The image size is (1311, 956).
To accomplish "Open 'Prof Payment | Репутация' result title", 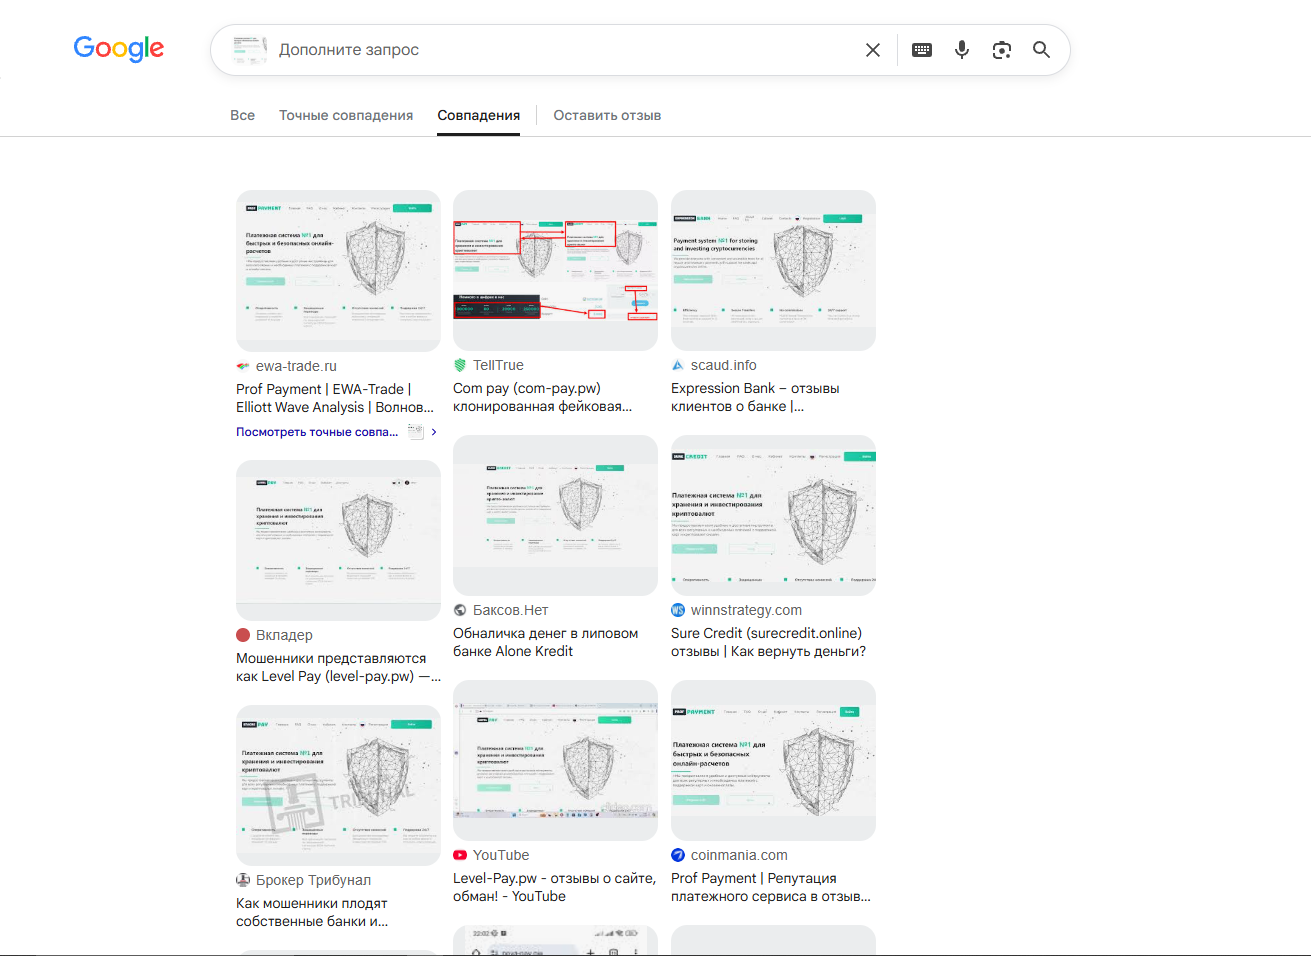I will click(x=770, y=887).
